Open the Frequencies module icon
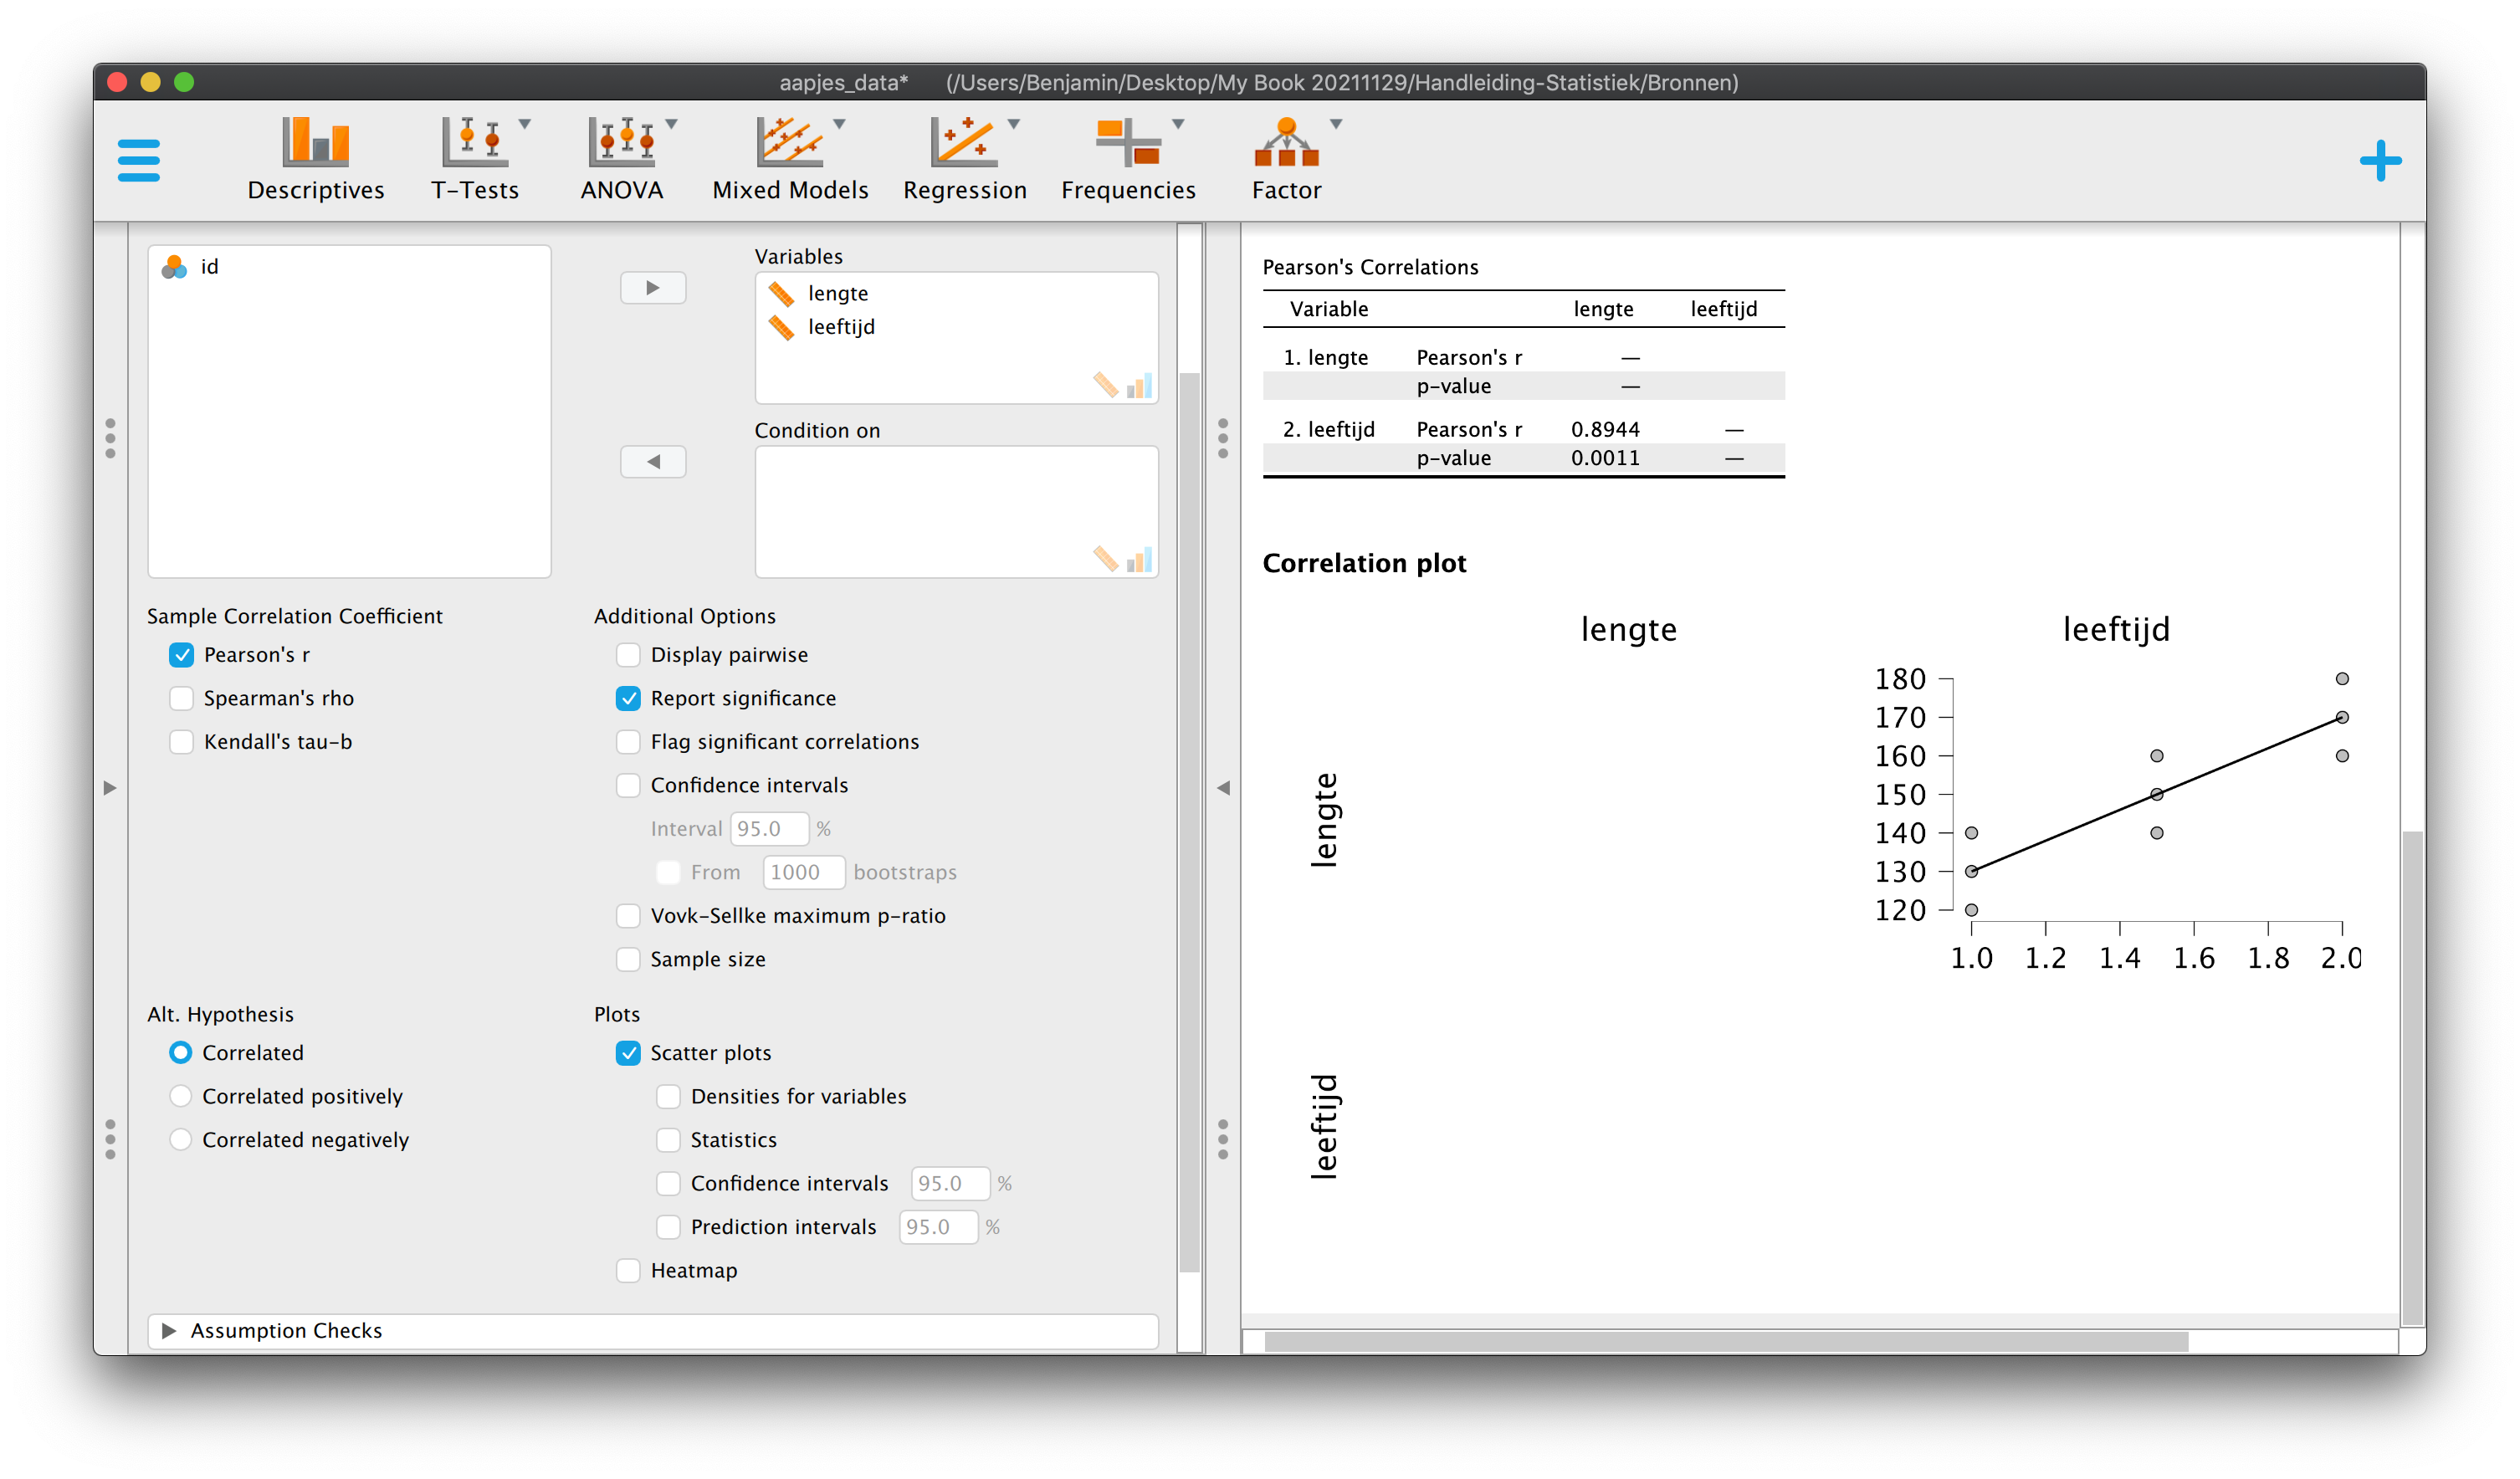The width and height of the screenshot is (2520, 1479). (1128, 142)
